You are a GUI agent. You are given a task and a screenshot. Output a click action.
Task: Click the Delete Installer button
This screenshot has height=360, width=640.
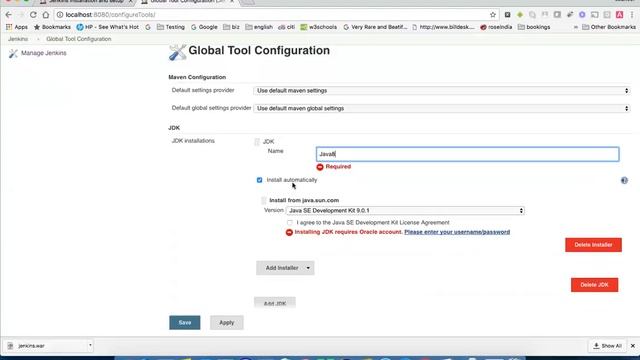coord(593,245)
